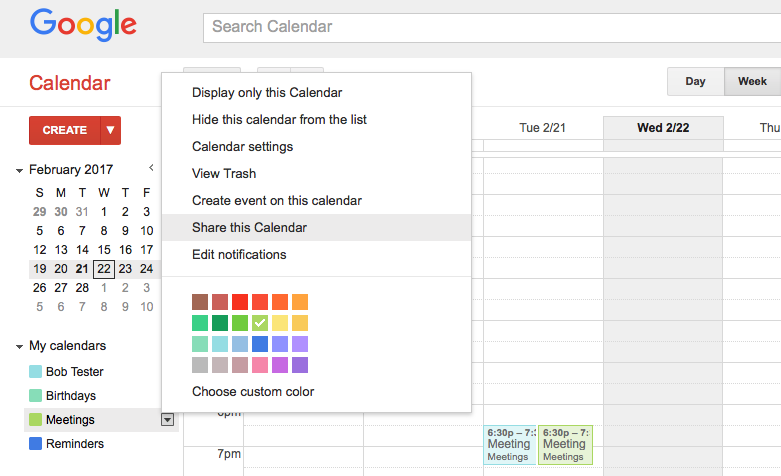
Task: Toggle the Meetings calendar color square
Action: coord(35,419)
